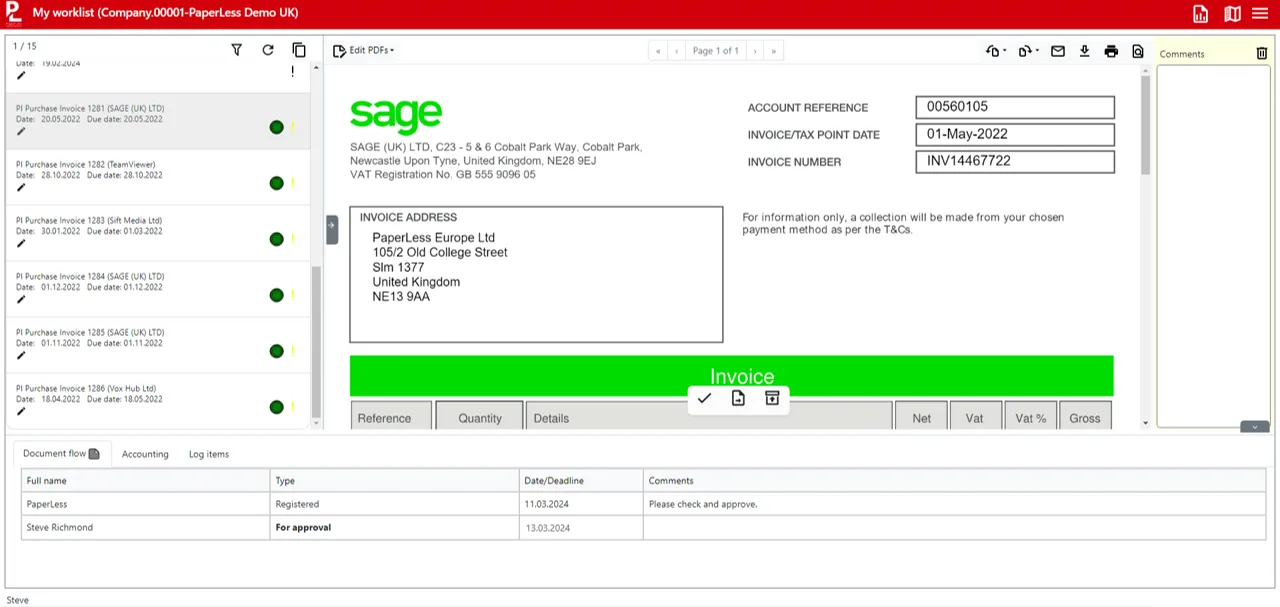Click green status dot on Invoice 1283 (Sift Media)
Screen dimensions: 1280x607
tap(277, 239)
